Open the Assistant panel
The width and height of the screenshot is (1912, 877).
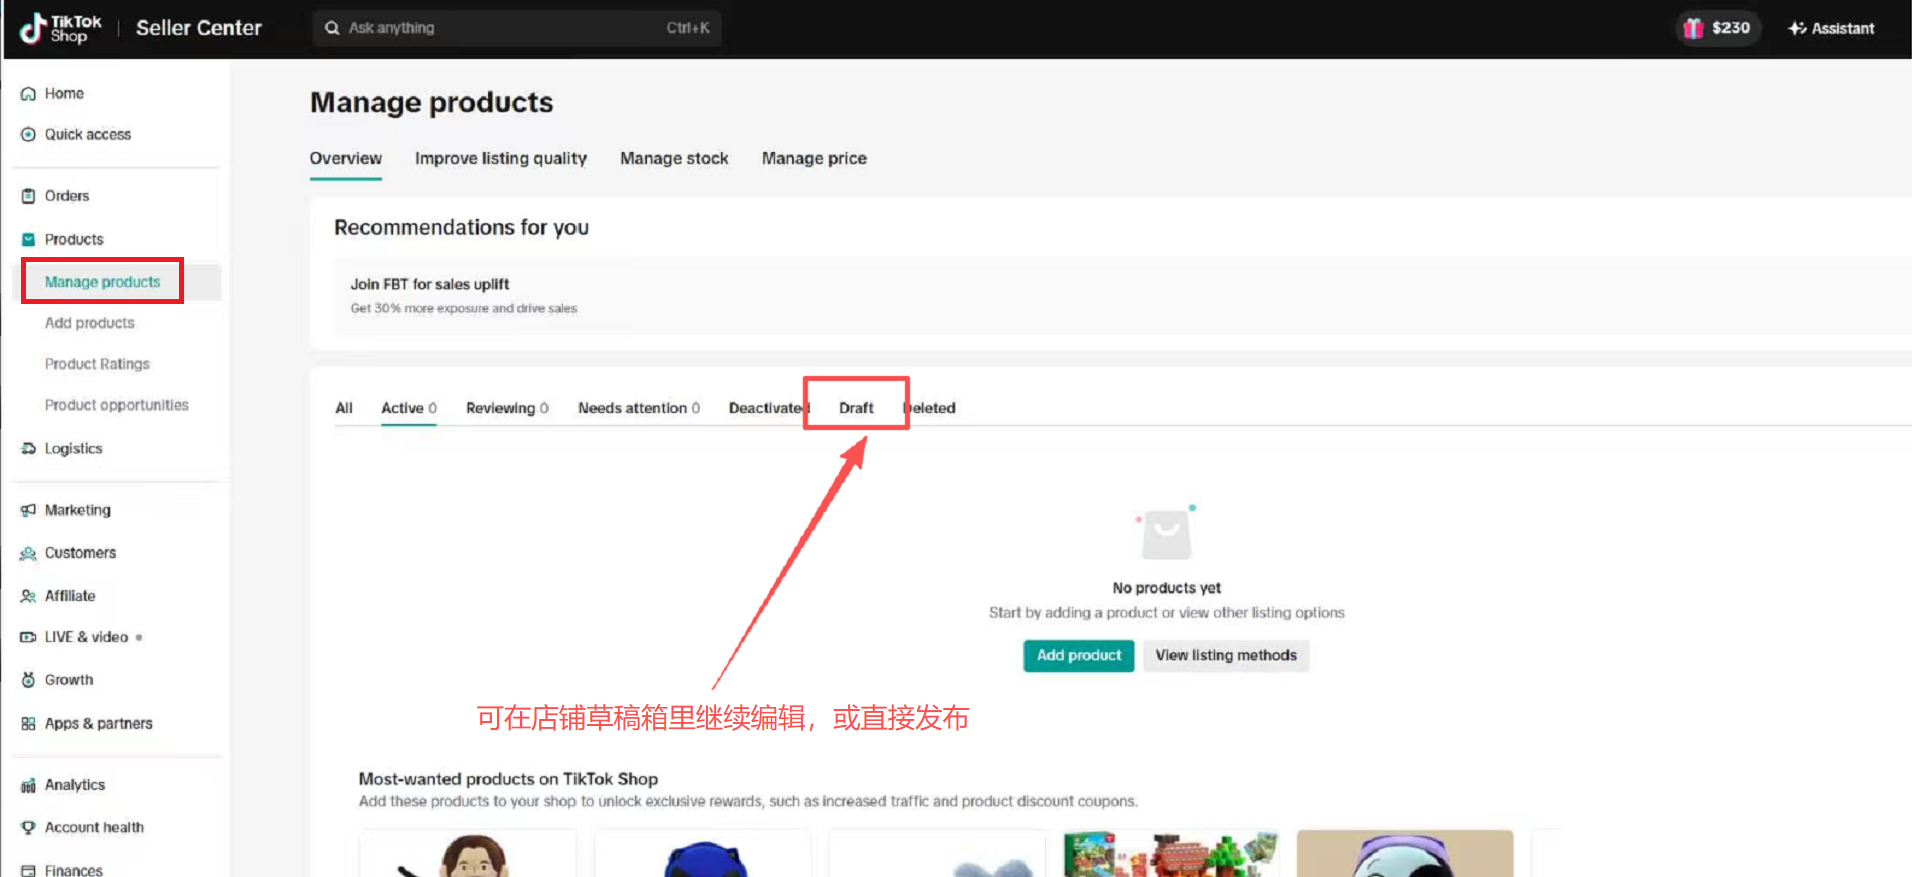1831,28
